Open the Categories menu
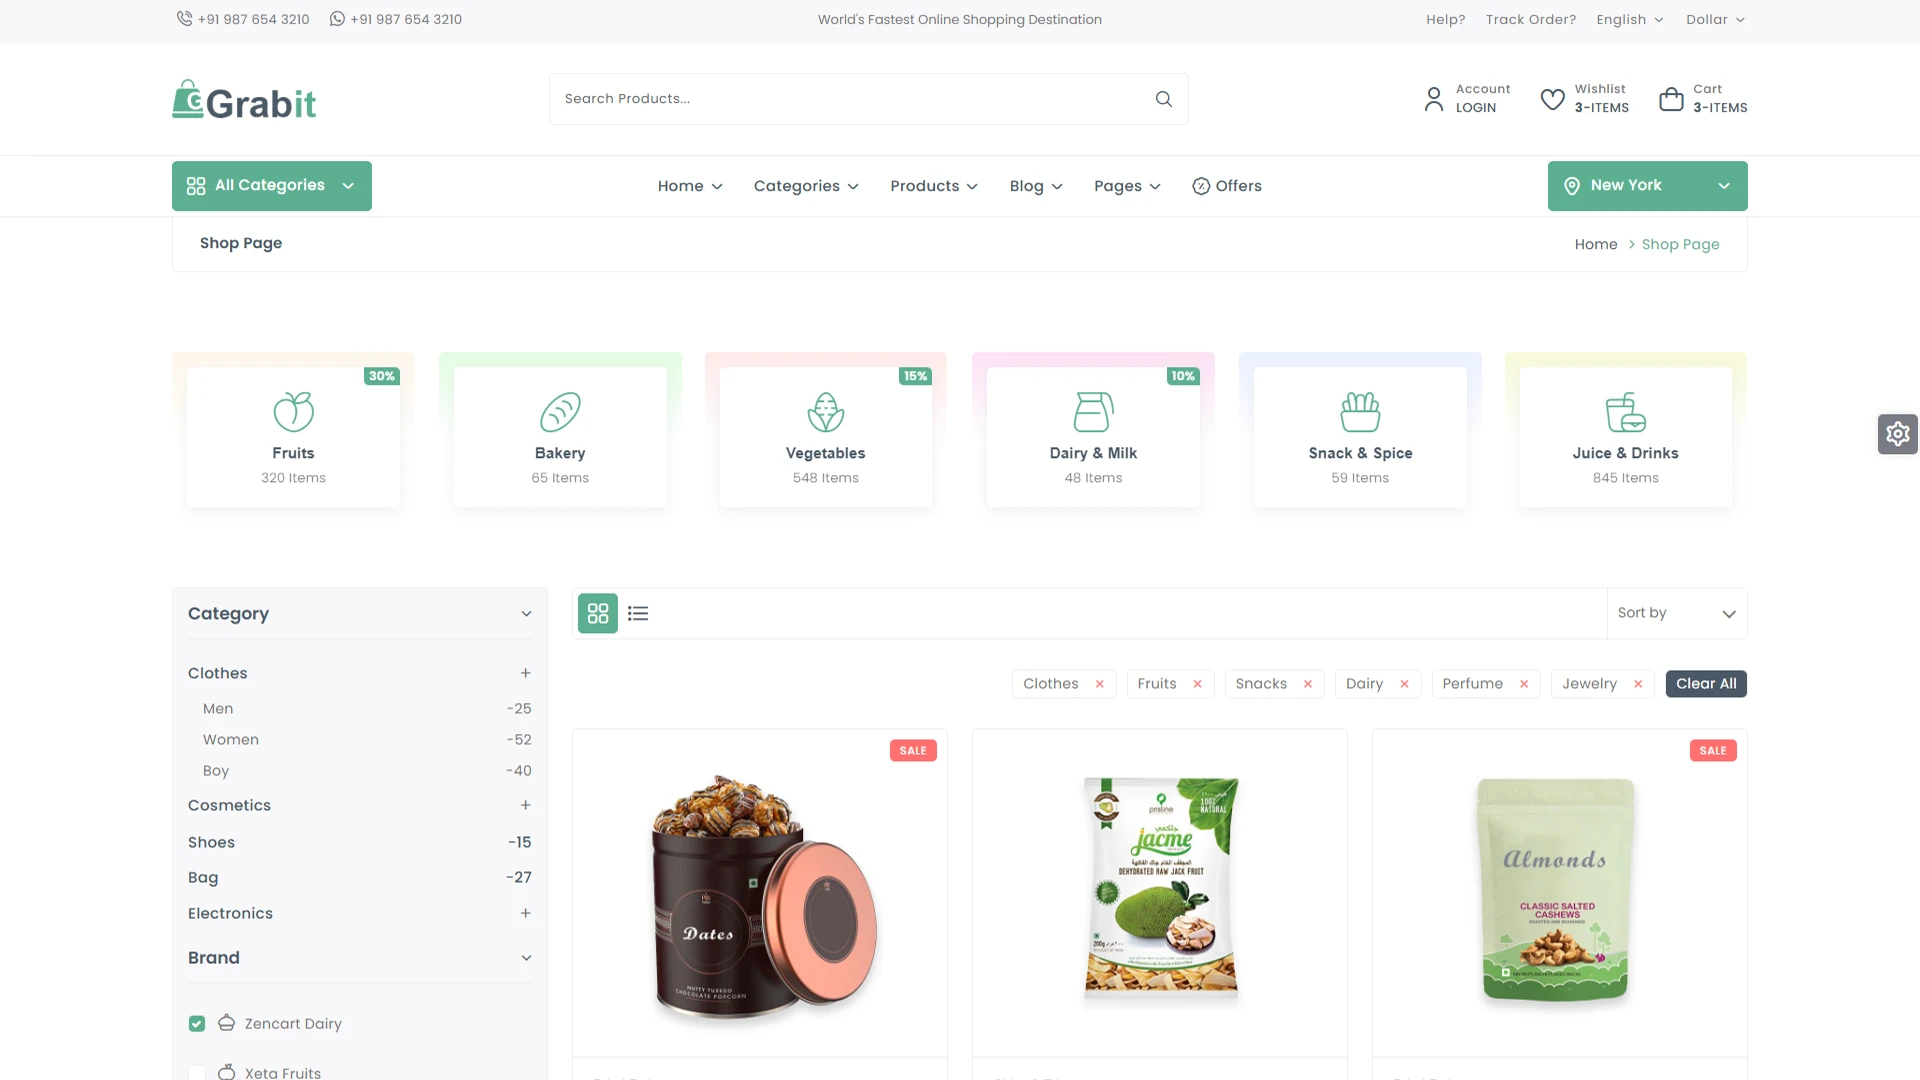 pyautogui.click(x=806, y=186)
